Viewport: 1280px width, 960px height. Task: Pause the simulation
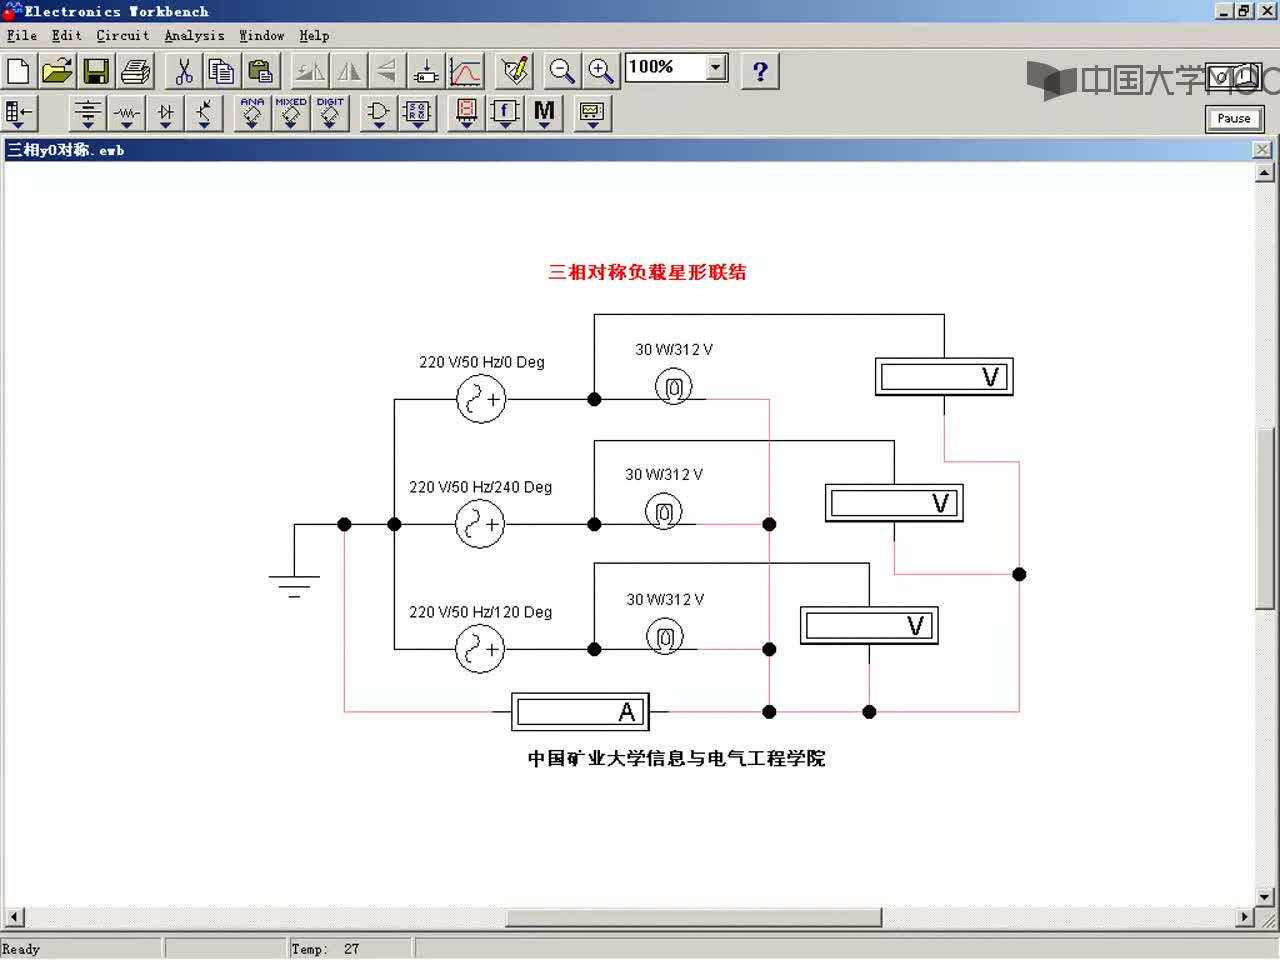1234,118
